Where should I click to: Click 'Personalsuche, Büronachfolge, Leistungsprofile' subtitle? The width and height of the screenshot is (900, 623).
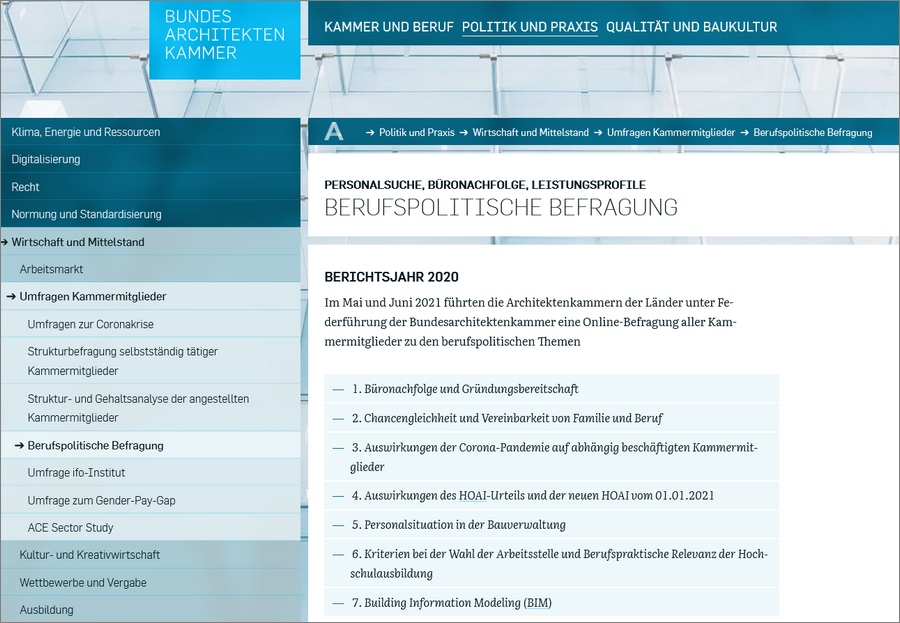point(485,185)
